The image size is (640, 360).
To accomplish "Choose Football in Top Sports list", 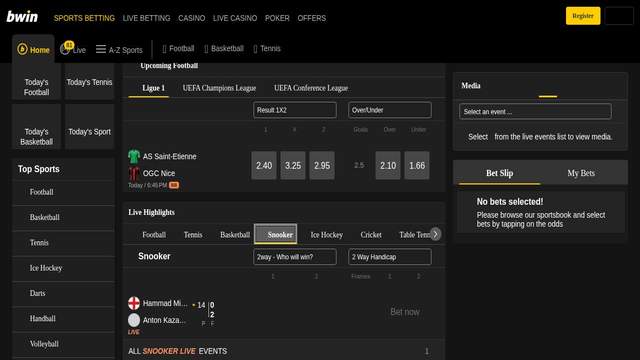I will tap(64, 192).
